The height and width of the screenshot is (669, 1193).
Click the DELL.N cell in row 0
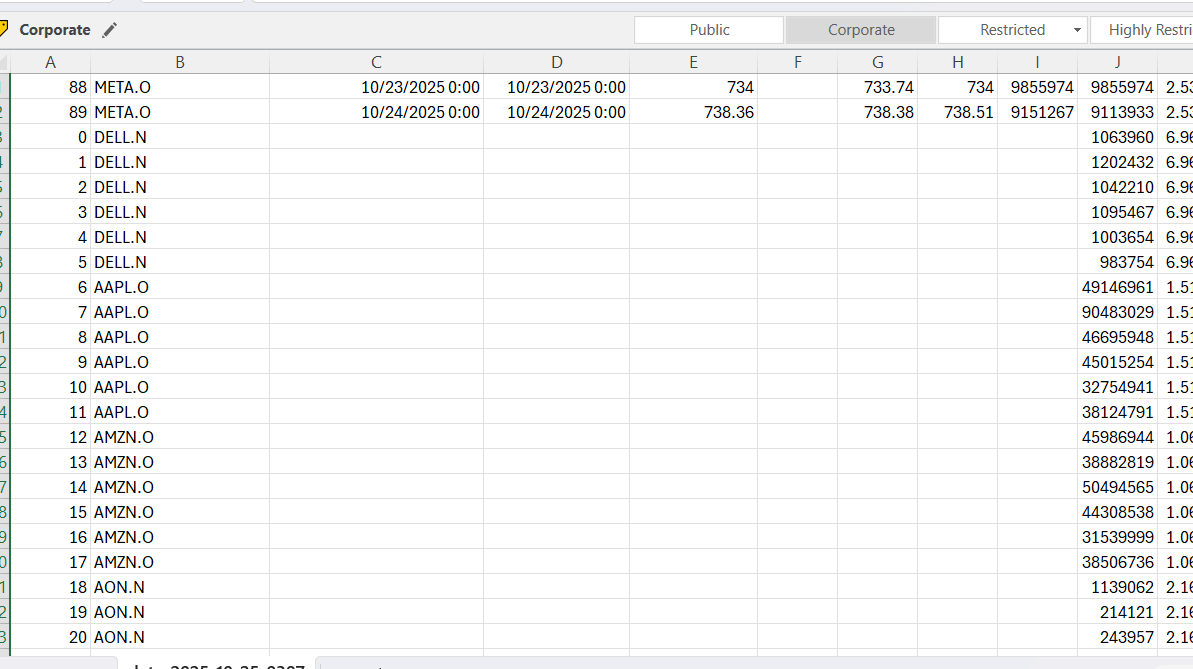point(180,138)
